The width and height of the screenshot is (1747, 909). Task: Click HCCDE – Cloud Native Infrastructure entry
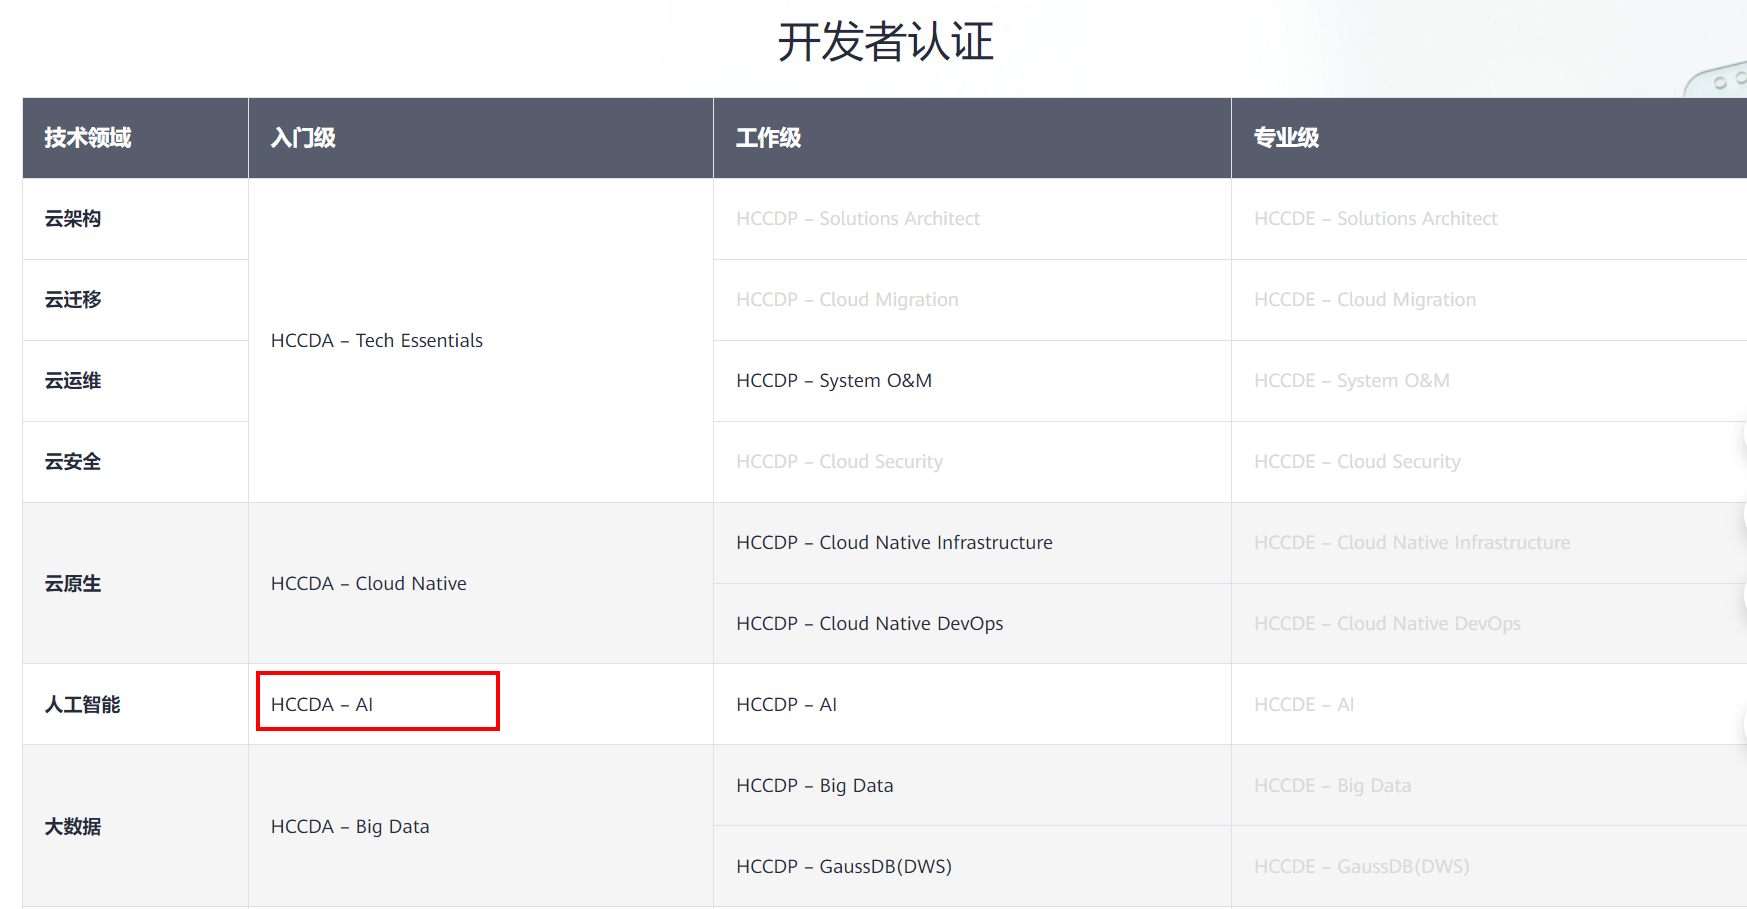[1412, 543]
